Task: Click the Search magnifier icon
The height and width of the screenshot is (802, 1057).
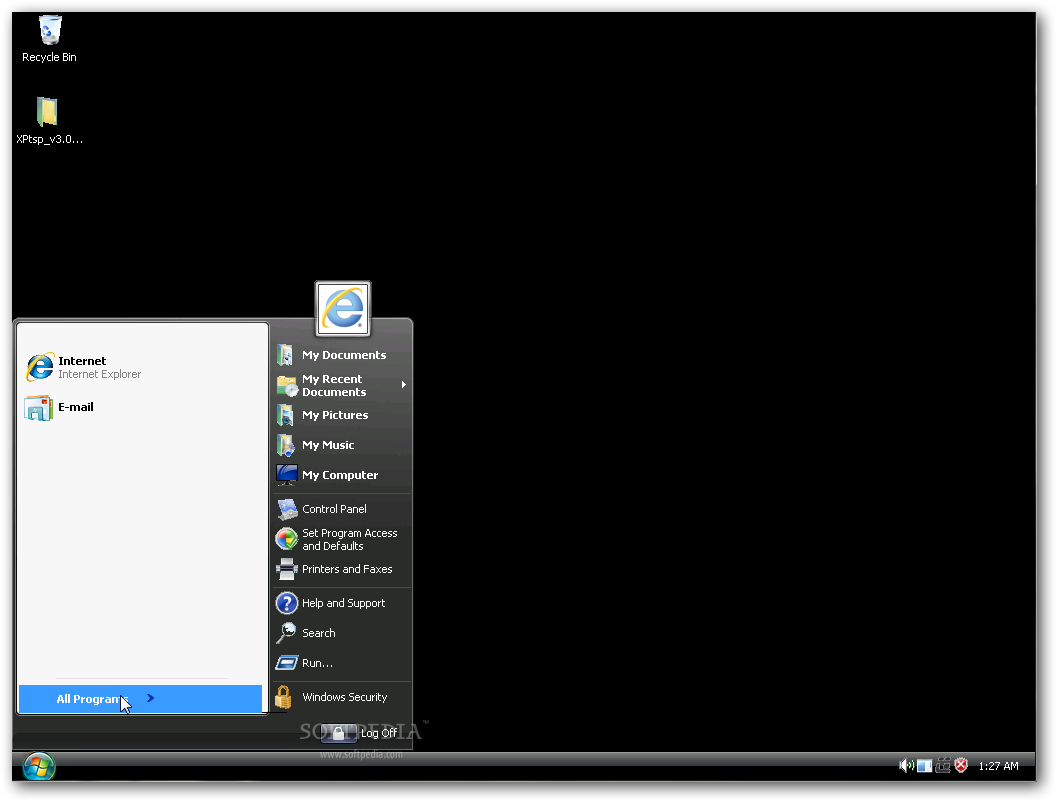Action: (x=286, y=633)
